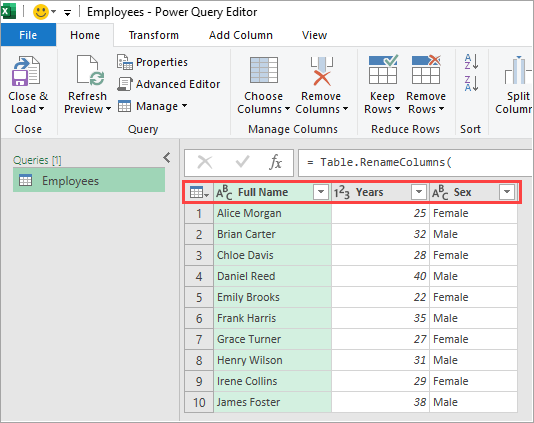Screen dimensions: 534x423
Task: Click the Close & Load icon
Action: click(x=26, y=71)
